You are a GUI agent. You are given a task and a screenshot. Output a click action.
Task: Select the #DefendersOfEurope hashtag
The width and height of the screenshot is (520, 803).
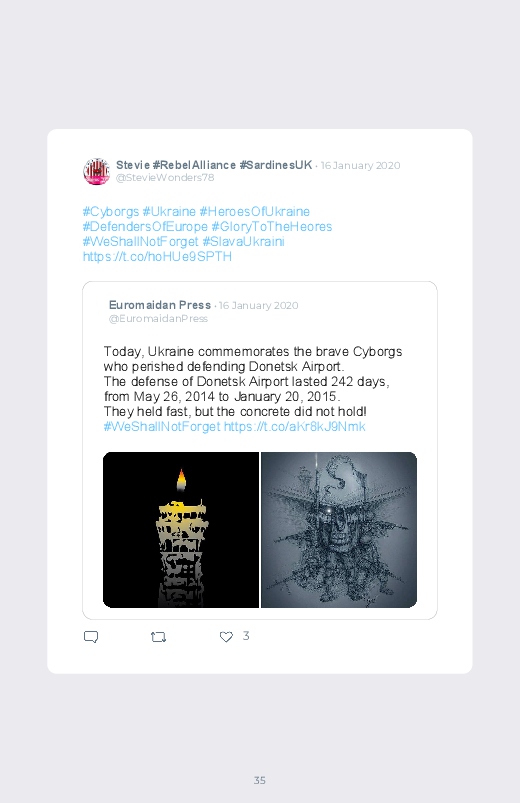click(x=145, y=226)
